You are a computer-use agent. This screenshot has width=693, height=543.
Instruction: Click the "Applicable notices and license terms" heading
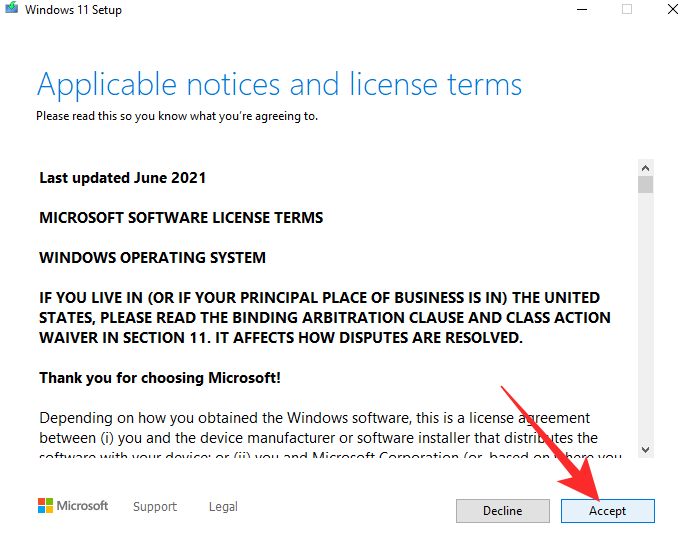point(279,83)
